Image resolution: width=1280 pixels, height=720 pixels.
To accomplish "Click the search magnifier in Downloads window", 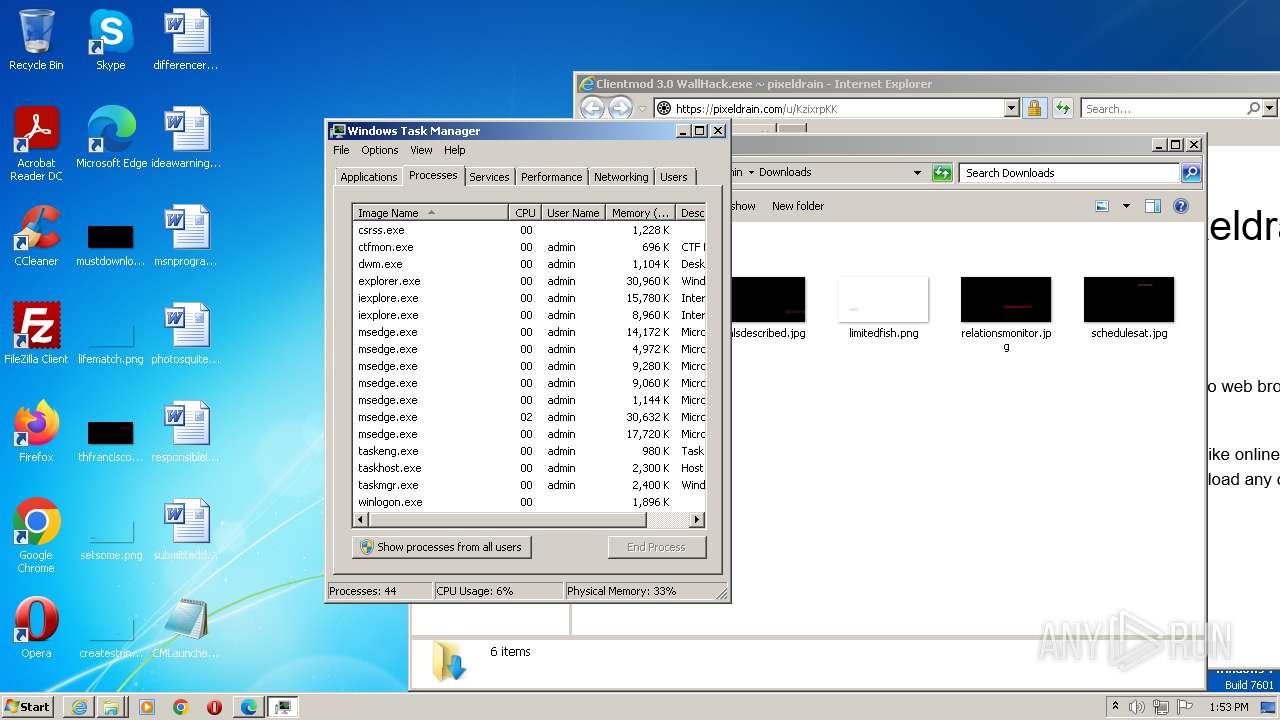I will (1190, 173).
